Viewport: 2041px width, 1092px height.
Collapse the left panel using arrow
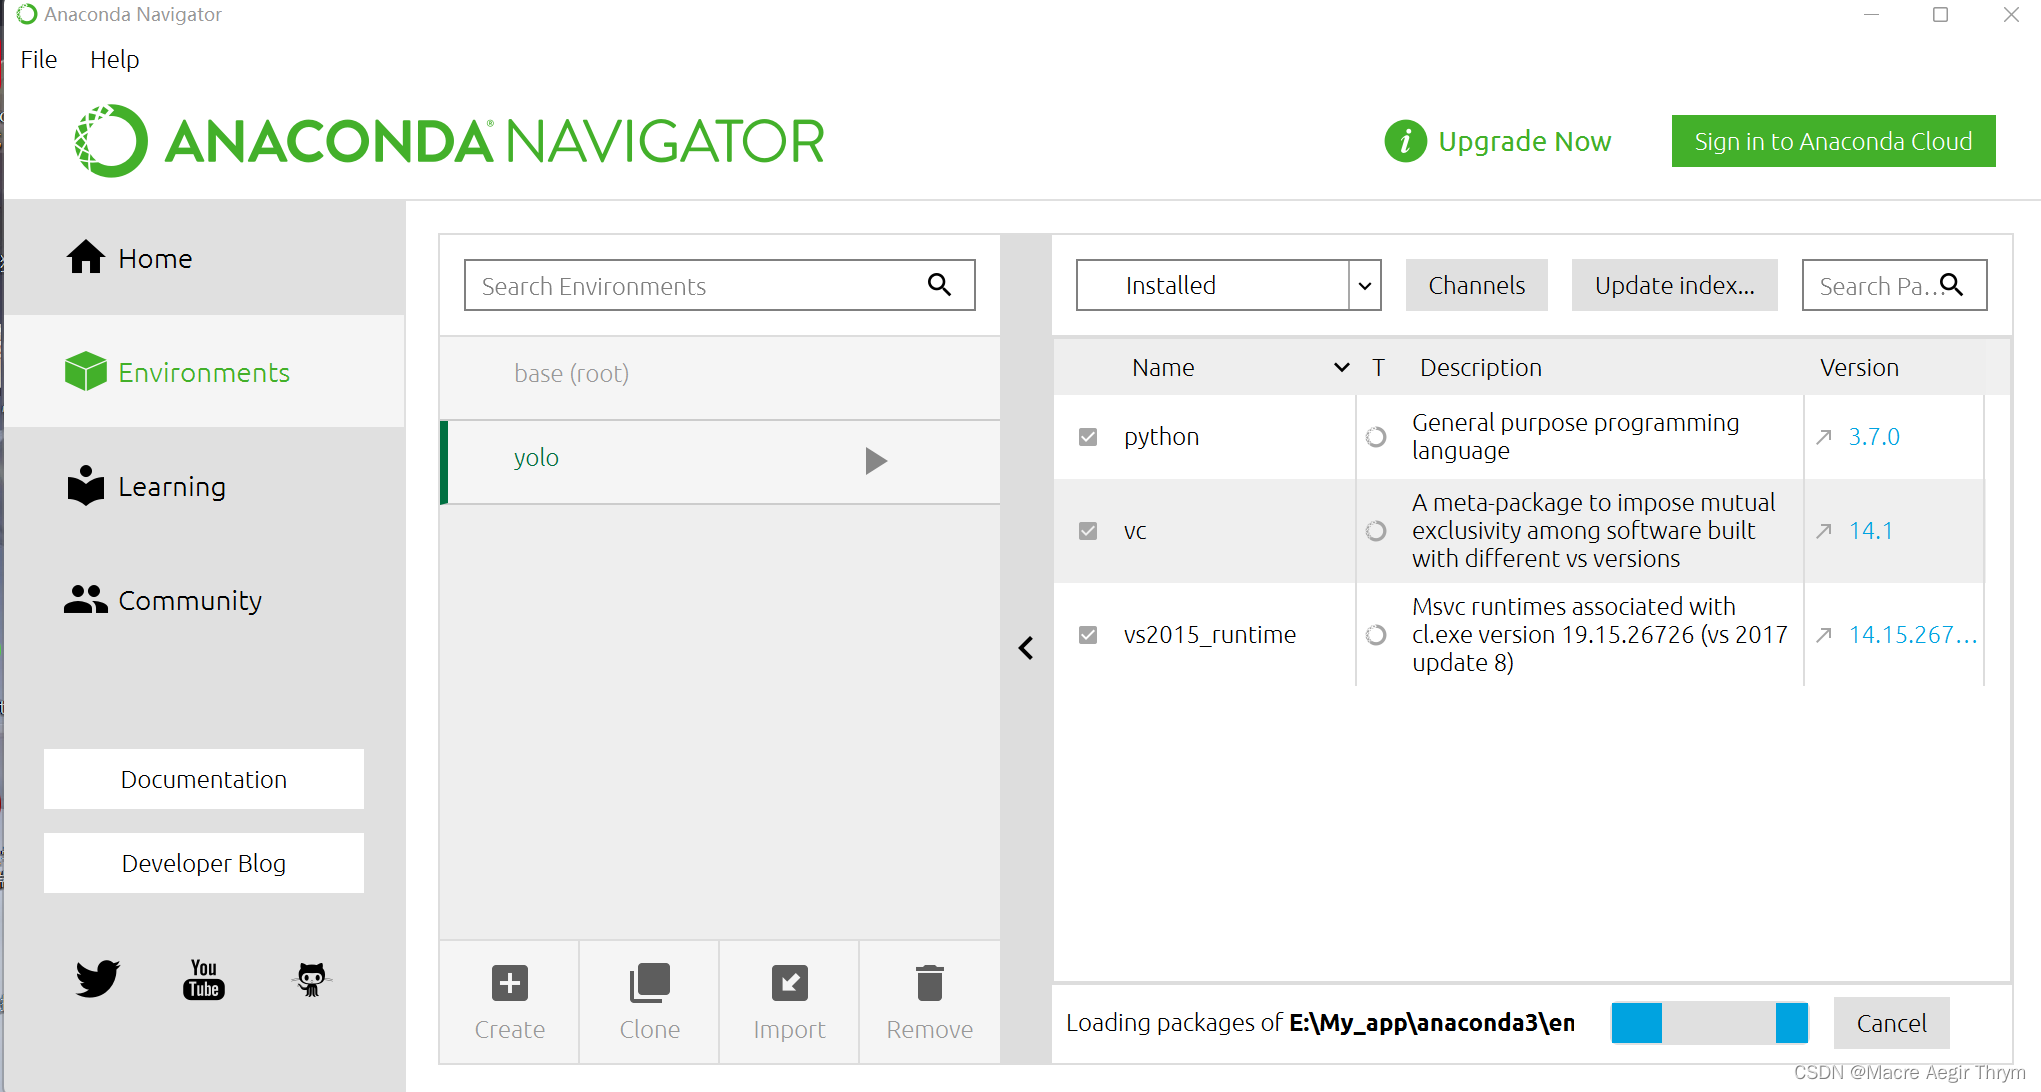click(x=1026, y=648)
